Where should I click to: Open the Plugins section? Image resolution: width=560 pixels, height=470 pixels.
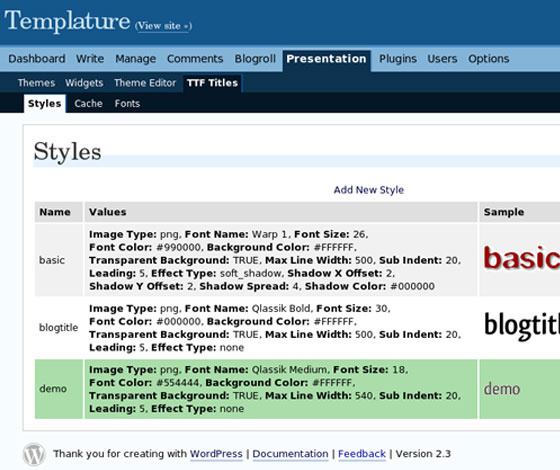tap(398, 59)
